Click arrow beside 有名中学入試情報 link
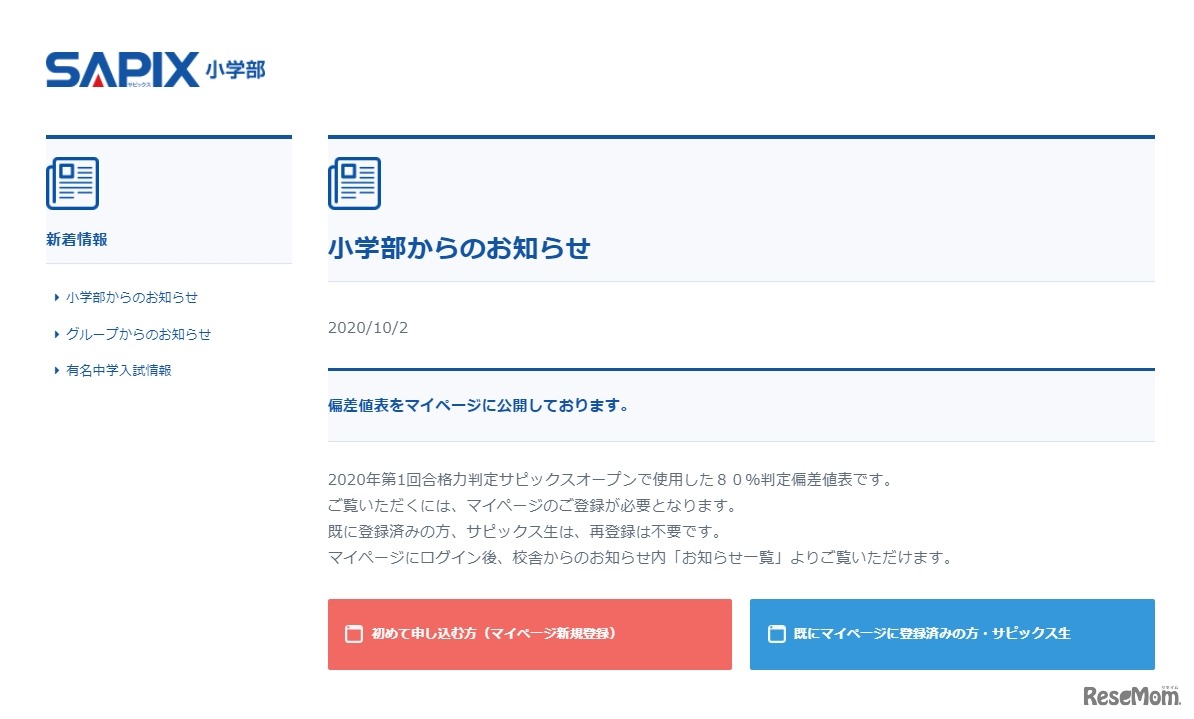 (x=57, y=370)
